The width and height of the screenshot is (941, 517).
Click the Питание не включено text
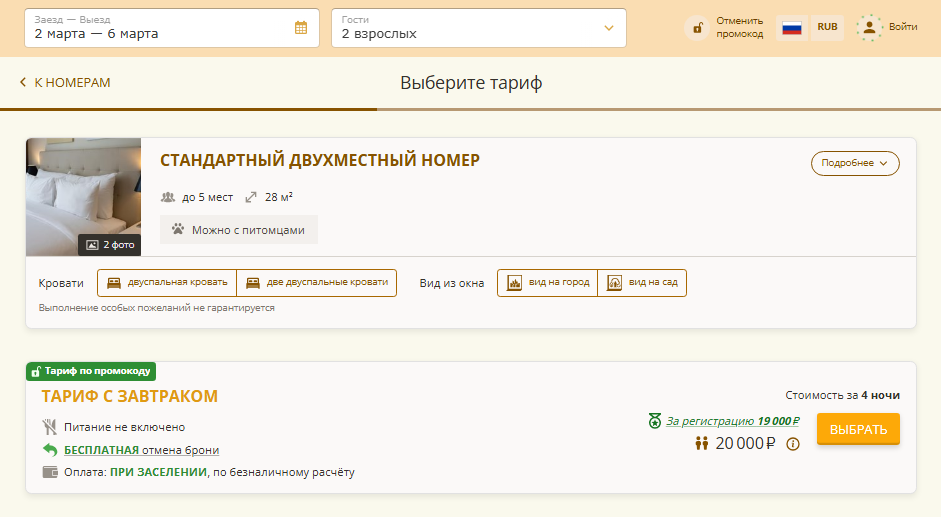pos(124,427)
